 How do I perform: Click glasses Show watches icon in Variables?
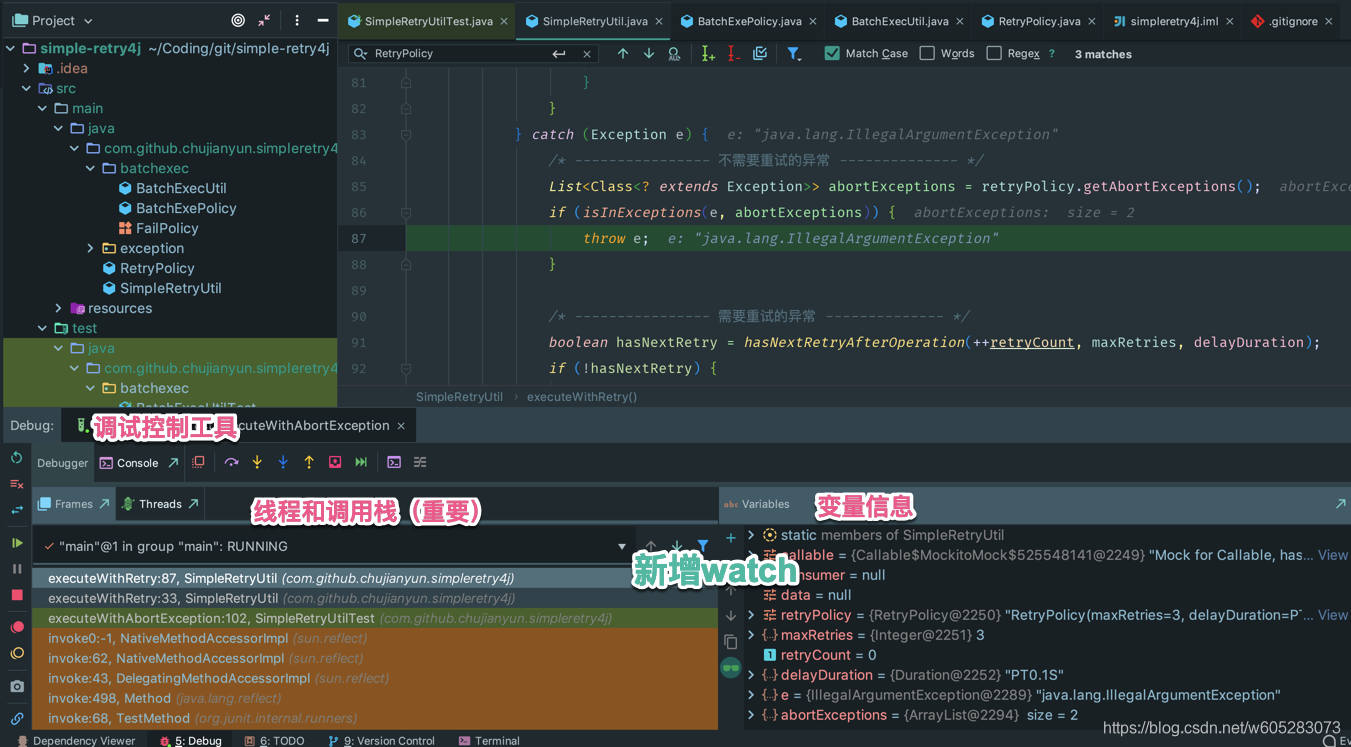click(x=731, y=668)
